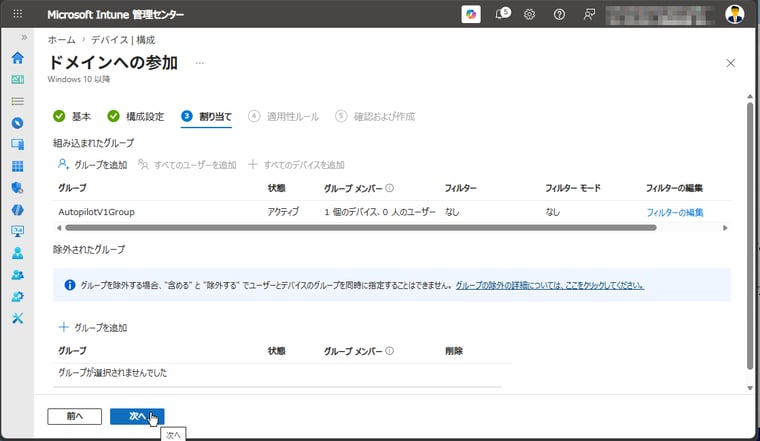Open Reports monitor icon in the sidebar
The width and height of the screenshot is (760, 441).
[17, 231]
